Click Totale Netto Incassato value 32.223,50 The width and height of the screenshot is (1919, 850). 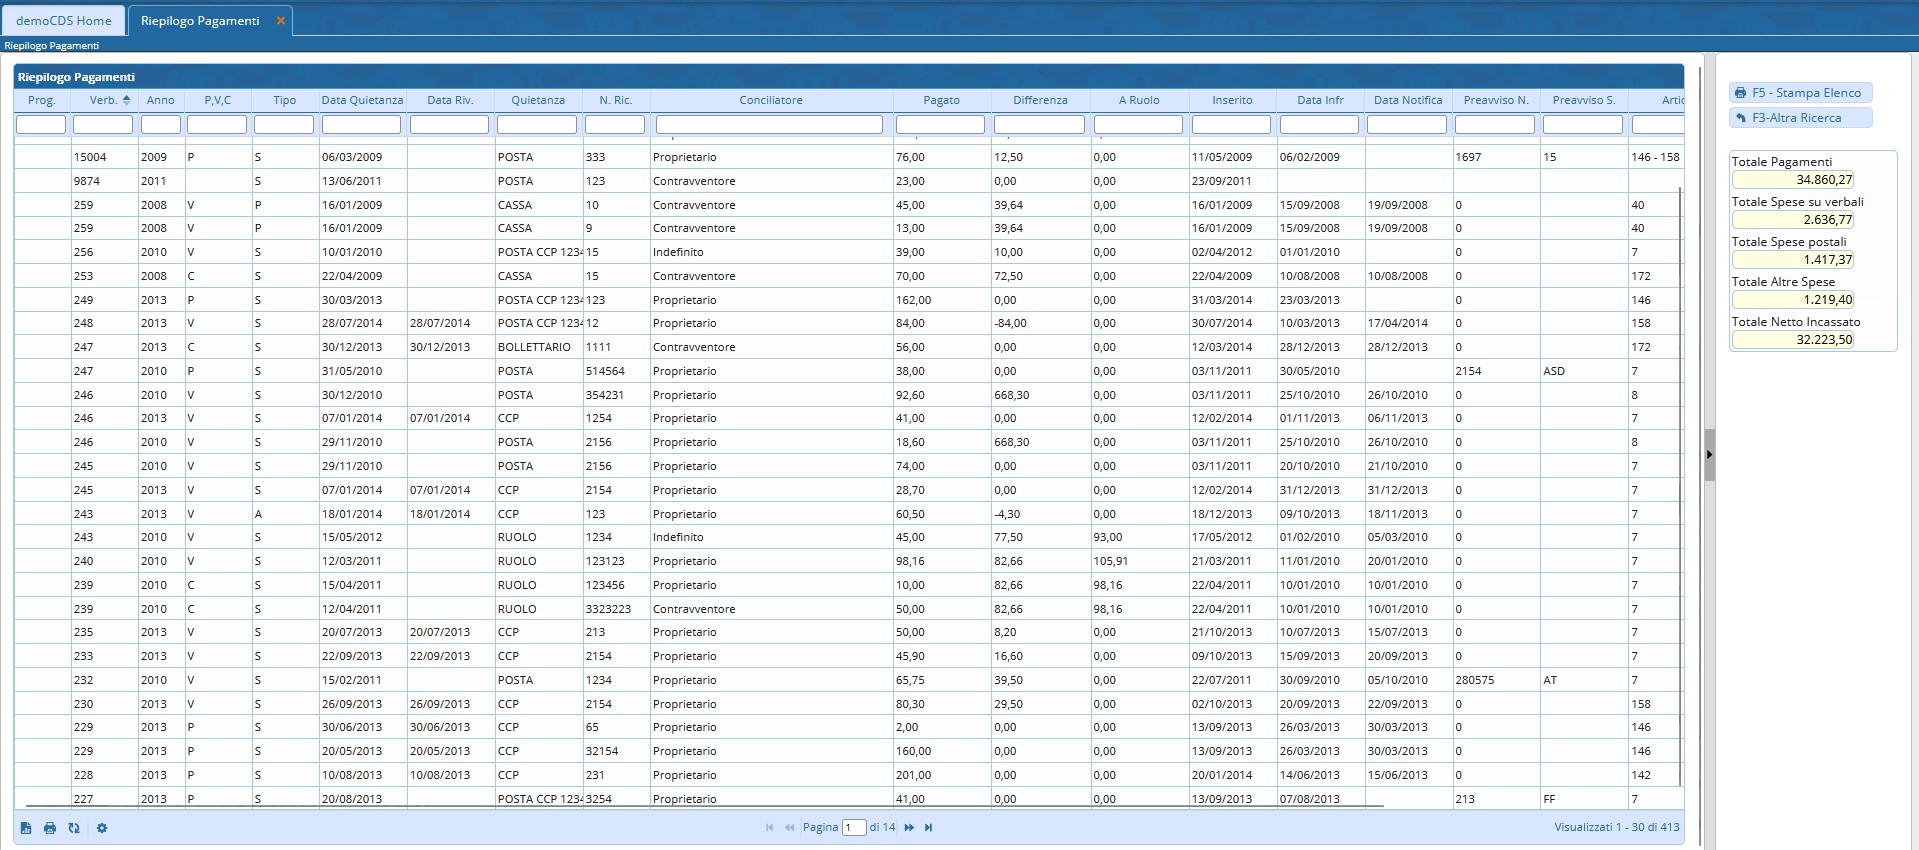coord(1792,340)
